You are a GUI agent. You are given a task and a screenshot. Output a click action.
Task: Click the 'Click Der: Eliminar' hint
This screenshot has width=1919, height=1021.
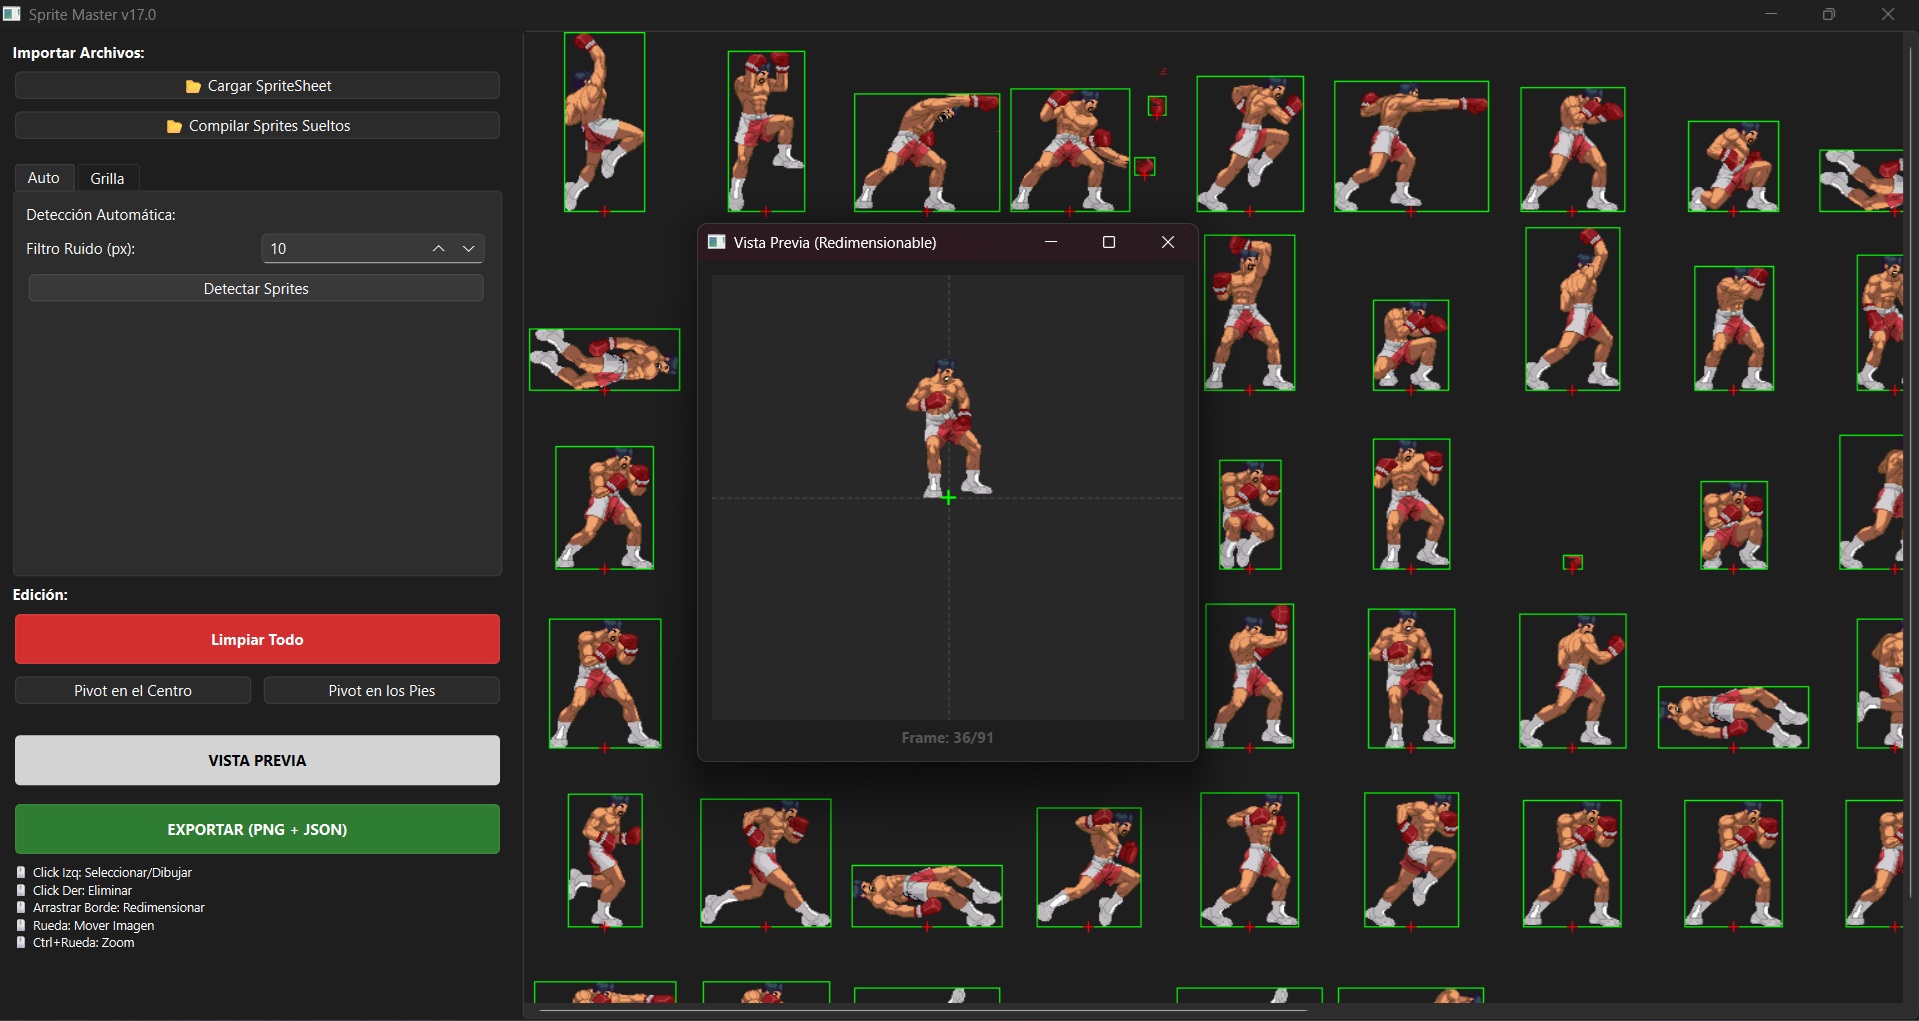coord(82,891)
